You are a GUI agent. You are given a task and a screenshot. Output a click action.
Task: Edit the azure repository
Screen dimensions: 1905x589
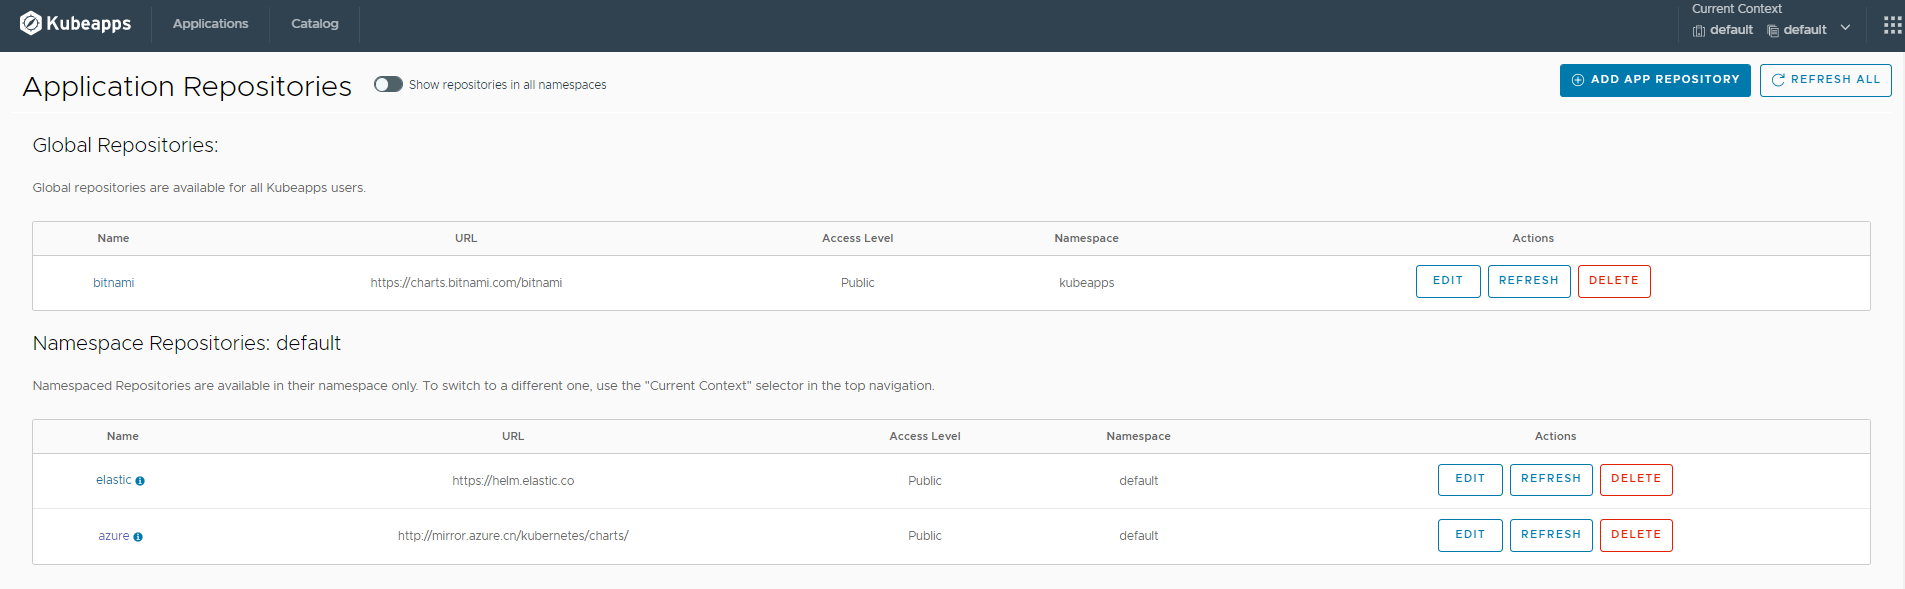point(1470,535)
